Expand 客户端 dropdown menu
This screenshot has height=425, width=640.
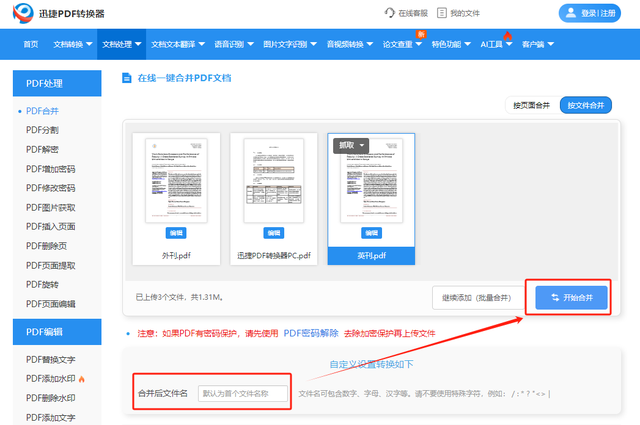pos(538,44)
